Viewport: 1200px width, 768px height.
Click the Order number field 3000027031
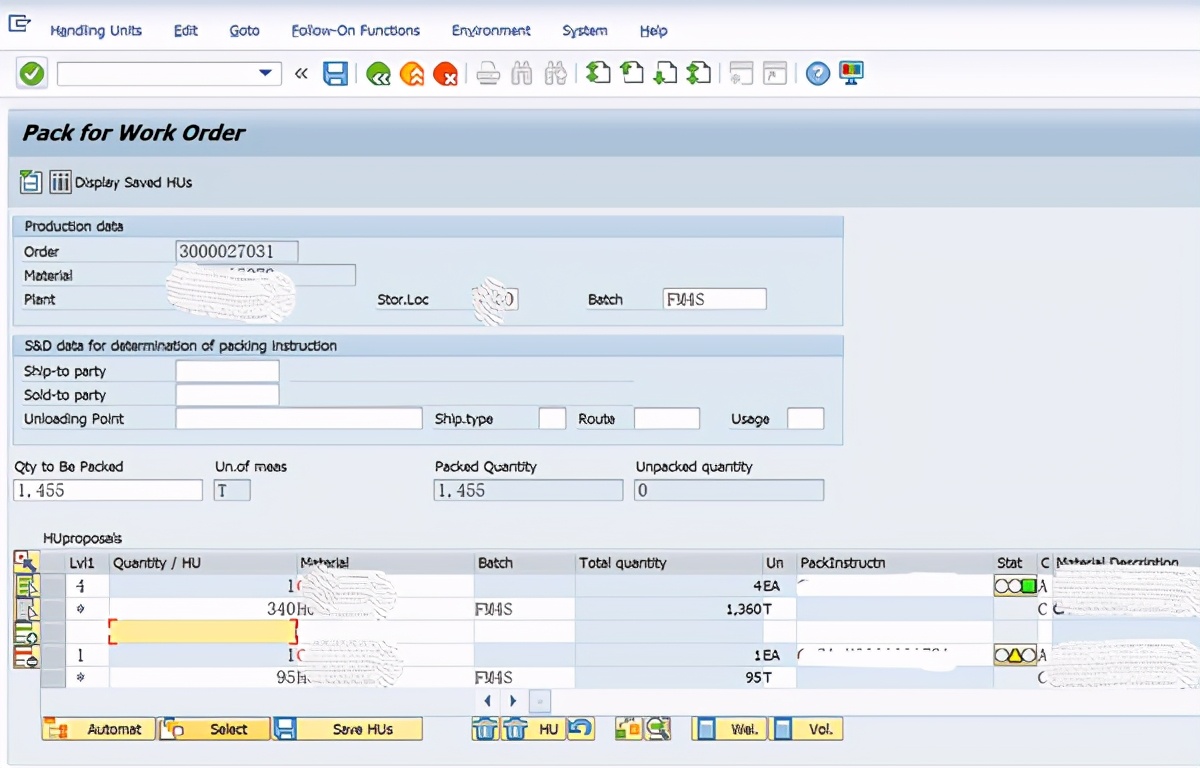pos(237,251)
